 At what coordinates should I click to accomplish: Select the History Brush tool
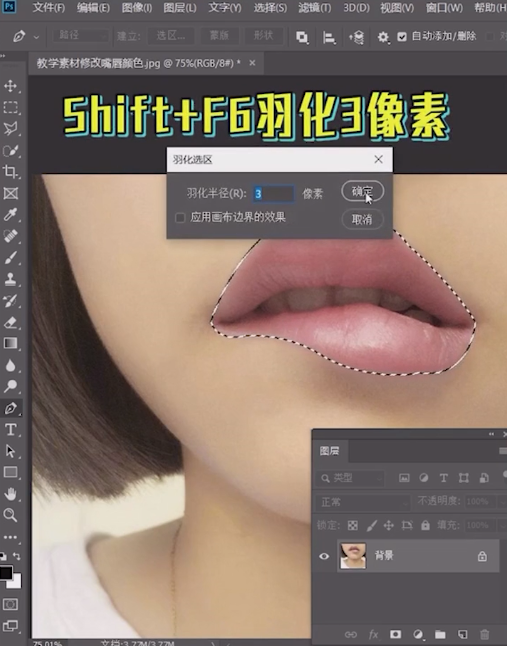[11, 301]
